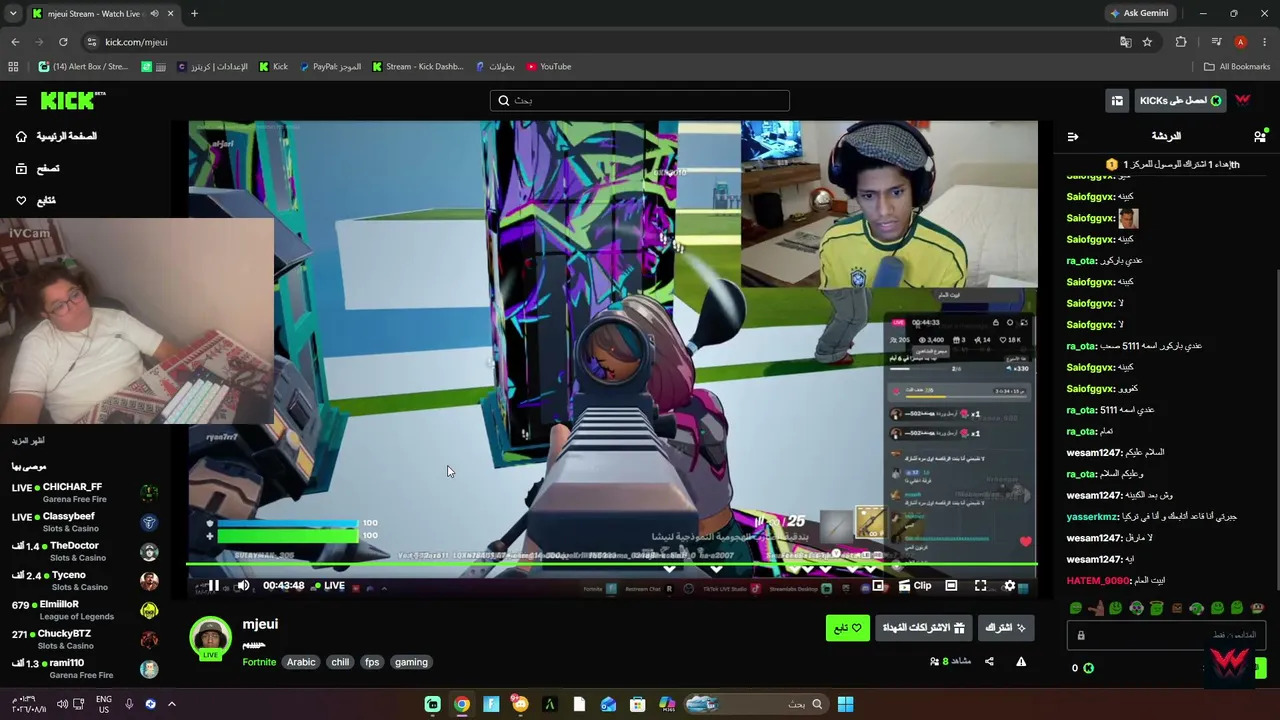The width and height of the screenshot is (1280, 720).
Task: Open mjeui channel avatar
Action: point(211,638)
